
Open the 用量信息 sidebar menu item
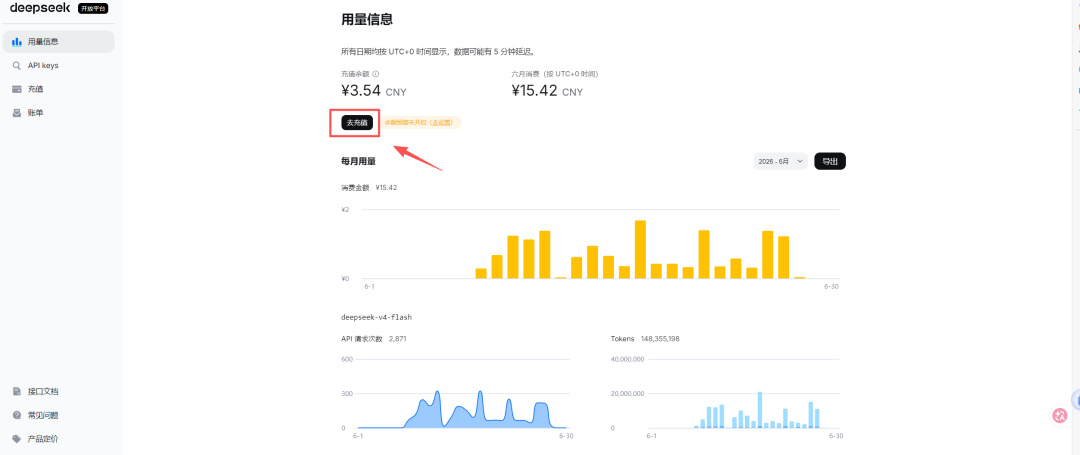coord(59,42)
